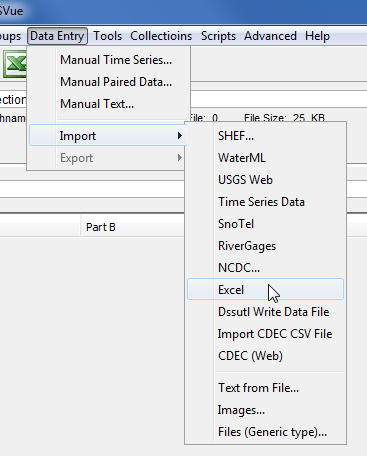
Task: Select Manual Text option
Action: click(x=97, y=104)
